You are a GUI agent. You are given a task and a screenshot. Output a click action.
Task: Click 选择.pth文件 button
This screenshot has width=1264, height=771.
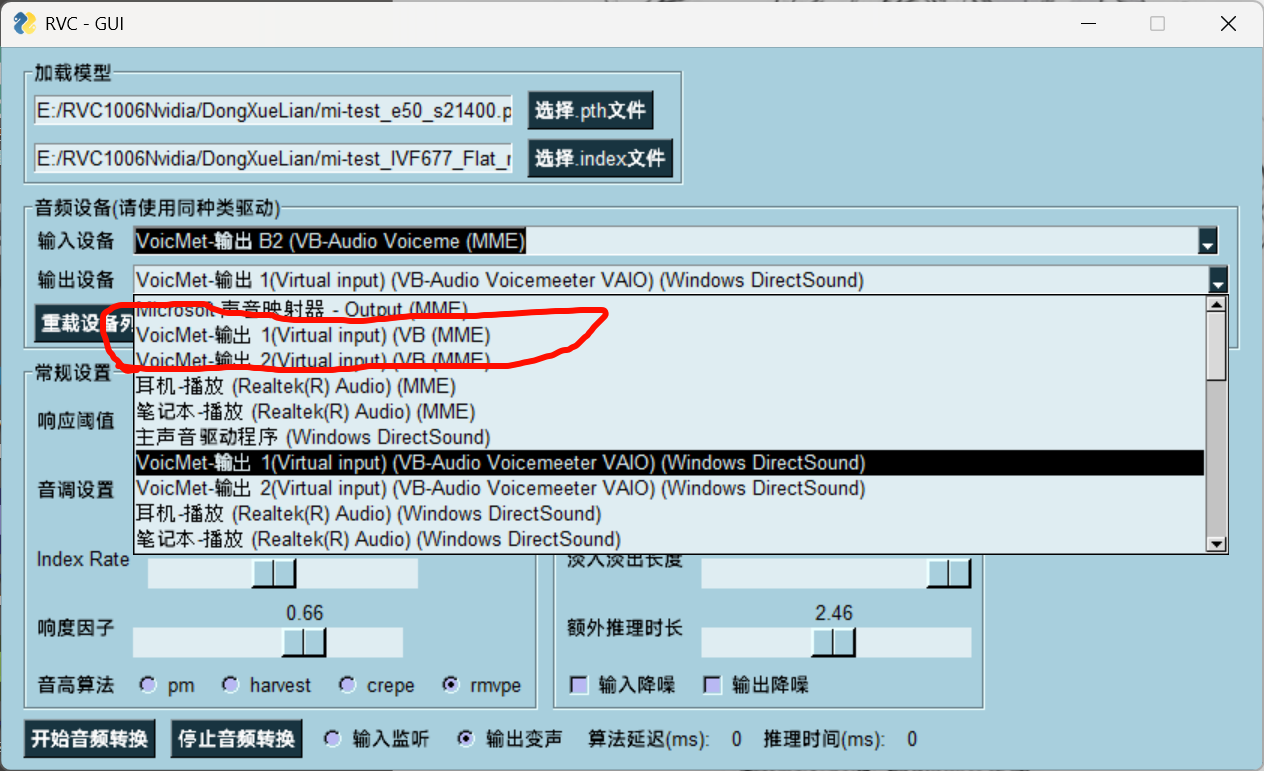pyautogui.click(x=590, y=110)
